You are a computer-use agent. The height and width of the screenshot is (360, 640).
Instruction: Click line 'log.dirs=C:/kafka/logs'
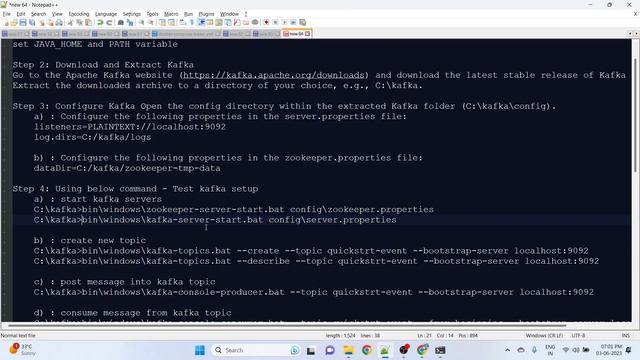click(92, 137)
